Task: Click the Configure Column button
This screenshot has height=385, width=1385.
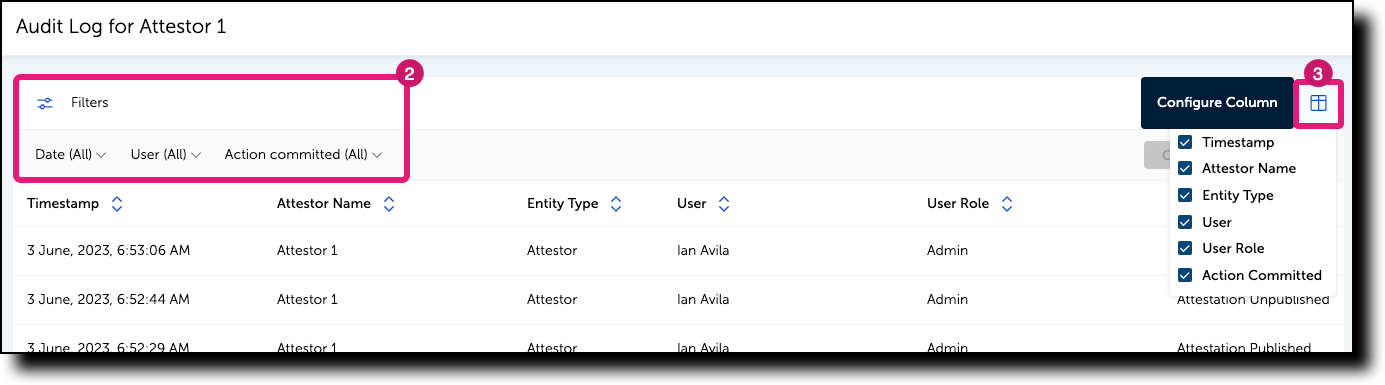Action: tap(1217, 103)
